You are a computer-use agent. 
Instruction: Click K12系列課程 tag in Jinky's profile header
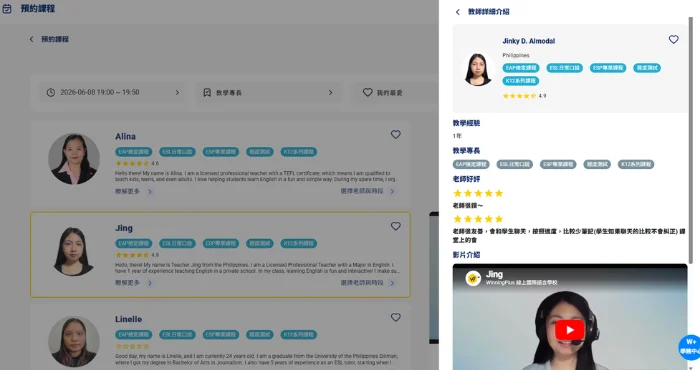[x=521, y=81]
